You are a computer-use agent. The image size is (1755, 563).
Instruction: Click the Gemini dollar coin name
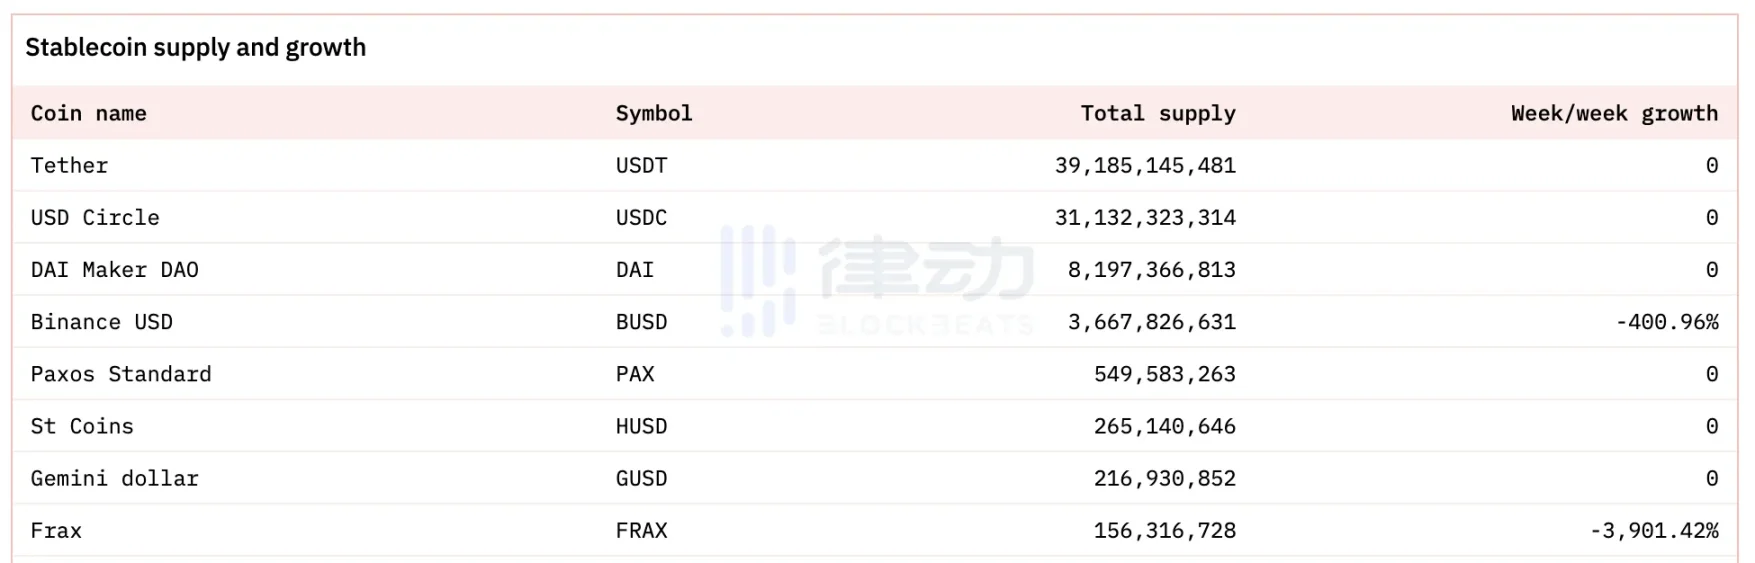[x=114, y=478]
